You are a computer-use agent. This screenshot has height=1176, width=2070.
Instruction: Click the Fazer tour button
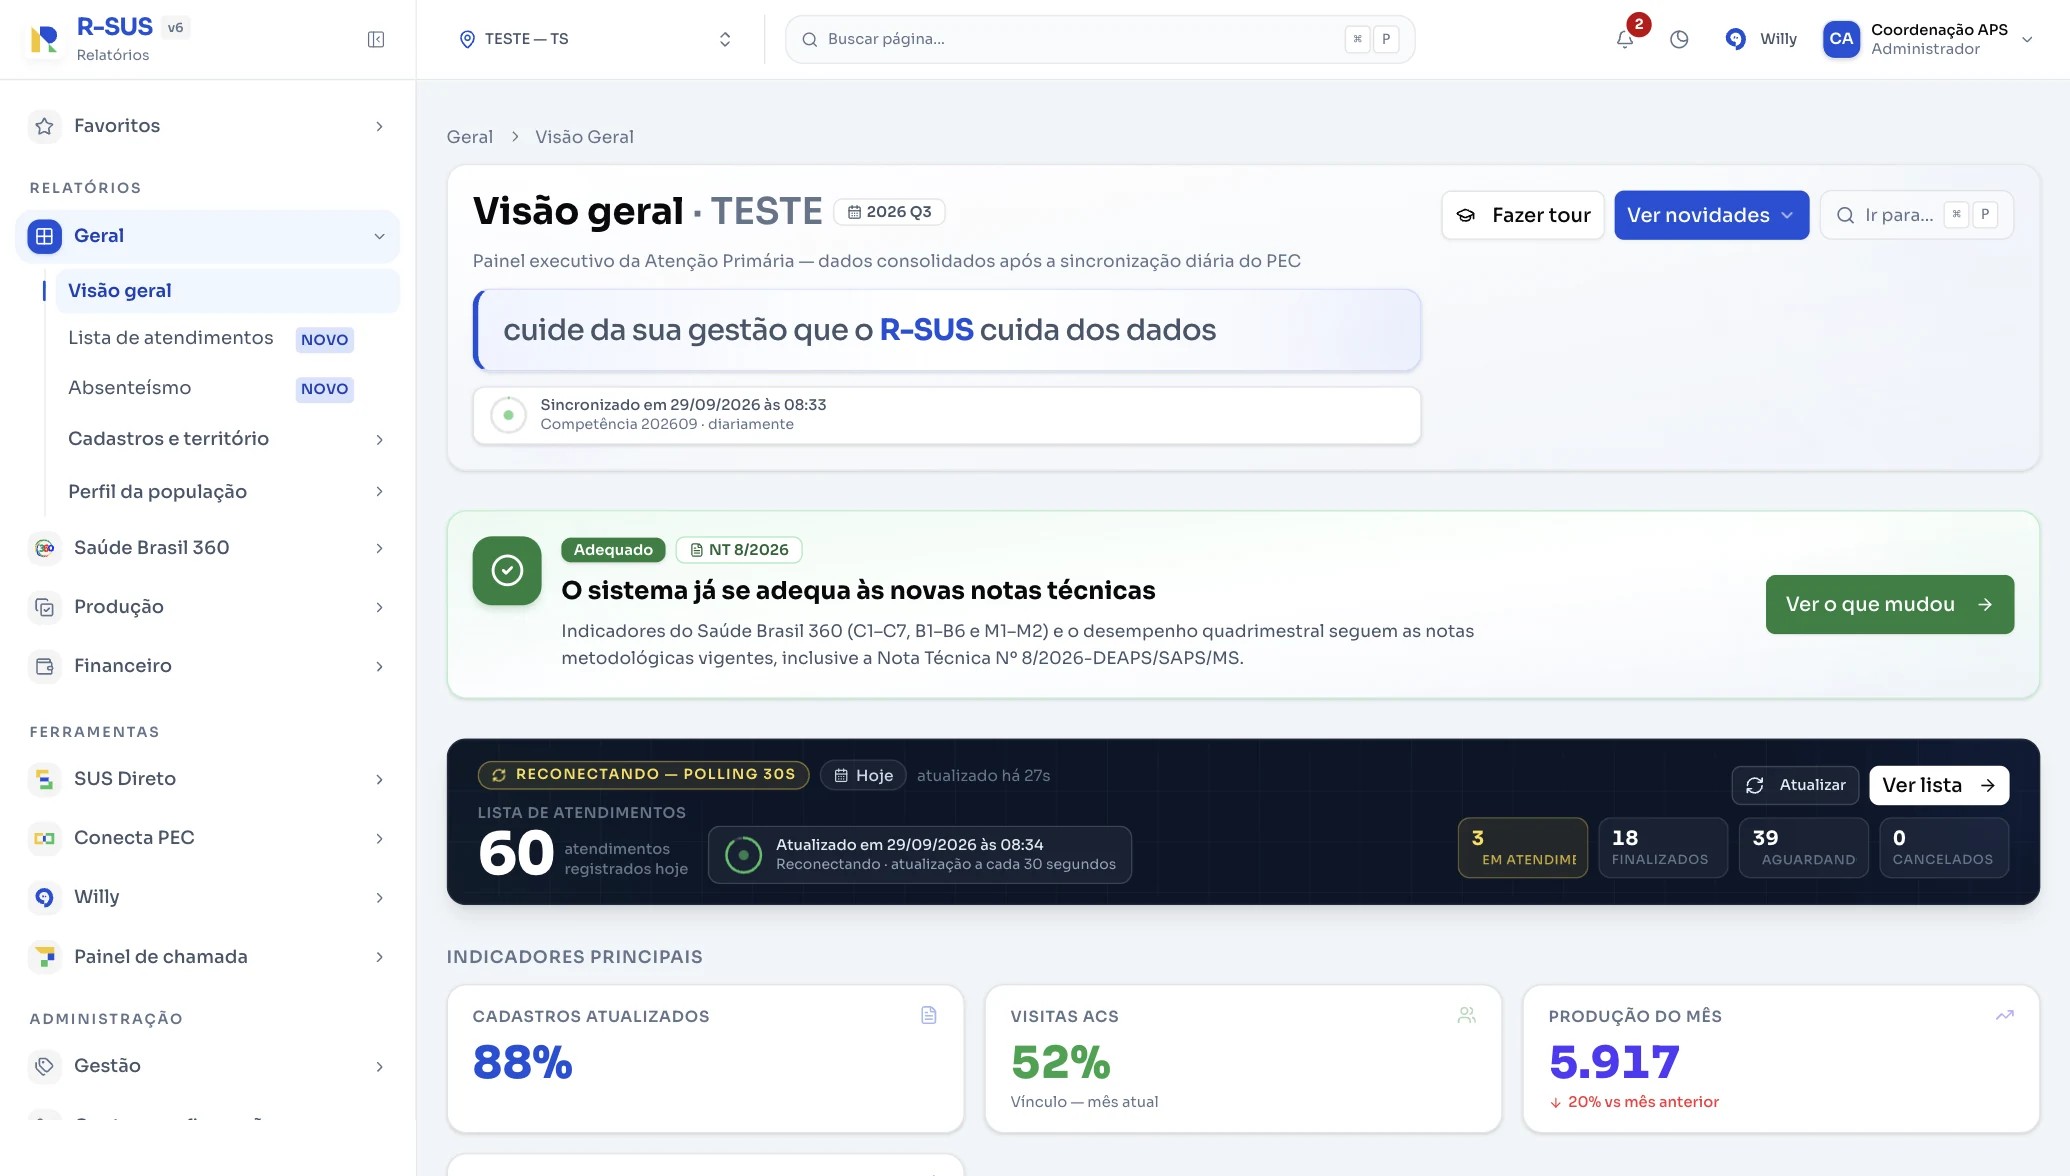coord(1522,215)
